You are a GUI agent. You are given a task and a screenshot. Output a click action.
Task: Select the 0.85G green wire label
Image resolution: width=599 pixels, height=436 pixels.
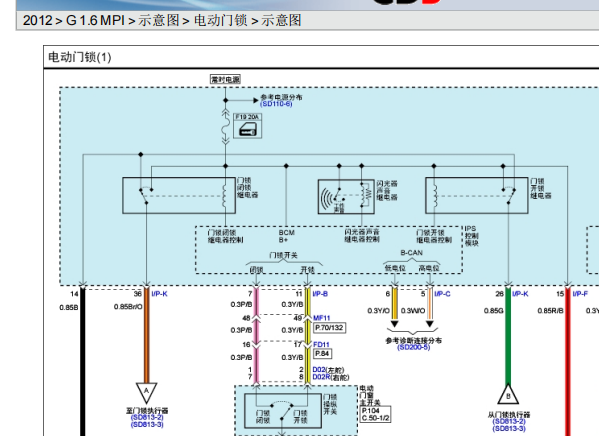click(494, 311)
